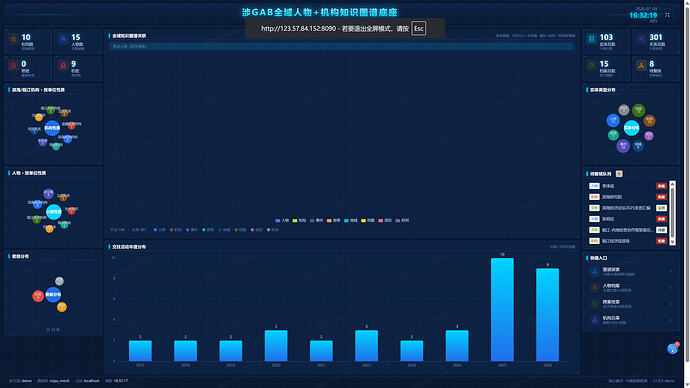Select the red icon beside the 9 count

coord(63,66)
